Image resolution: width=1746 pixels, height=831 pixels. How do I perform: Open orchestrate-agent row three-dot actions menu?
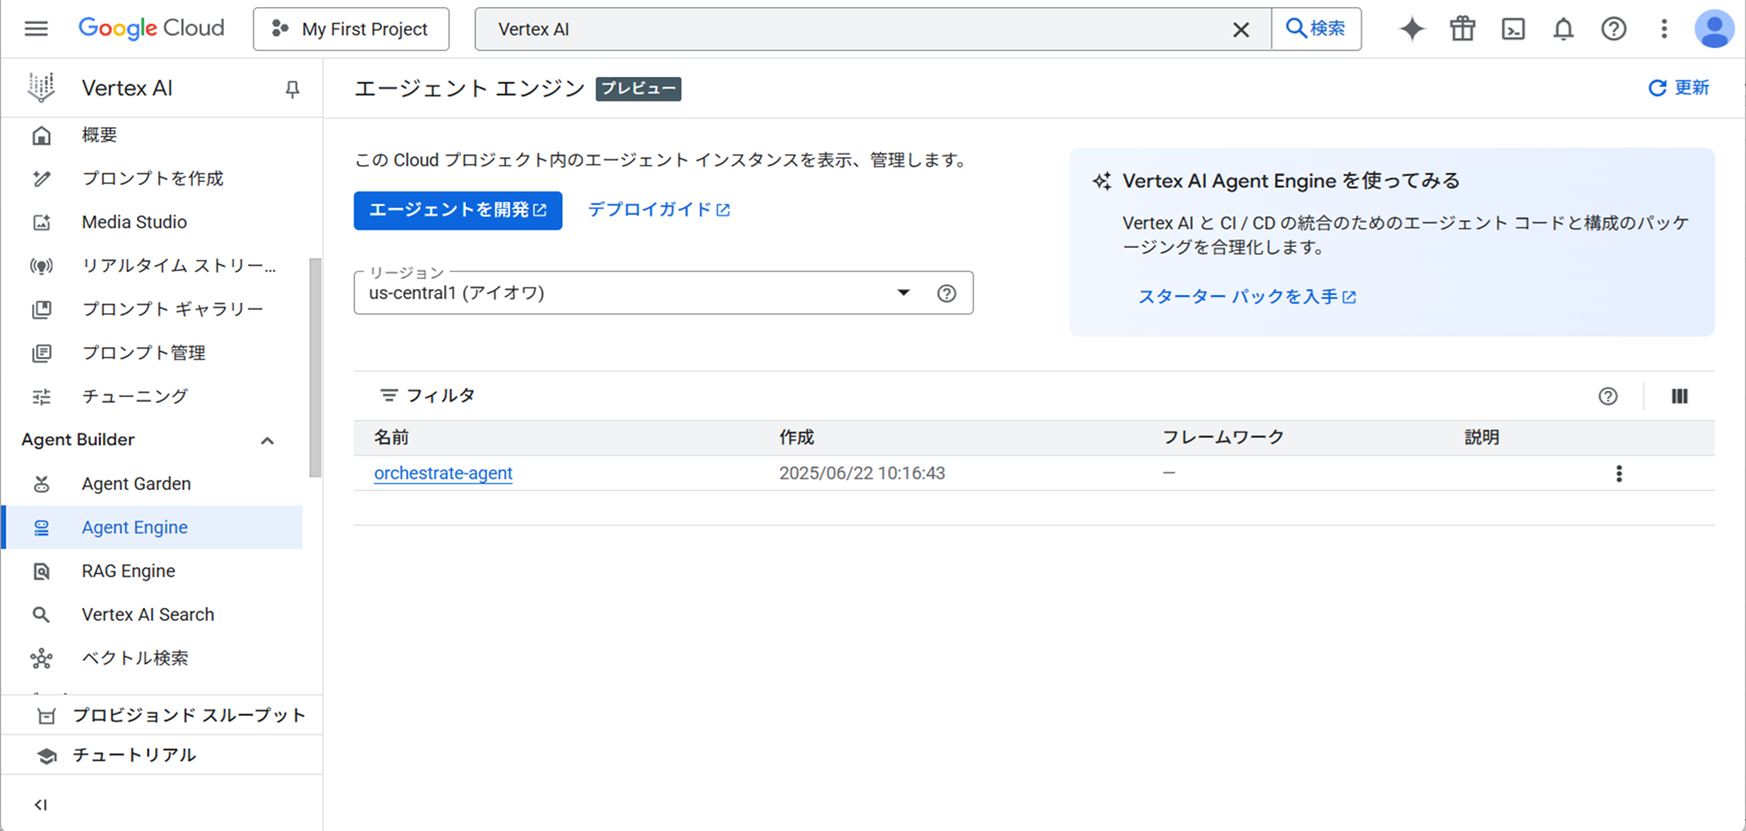[1619, 474]
